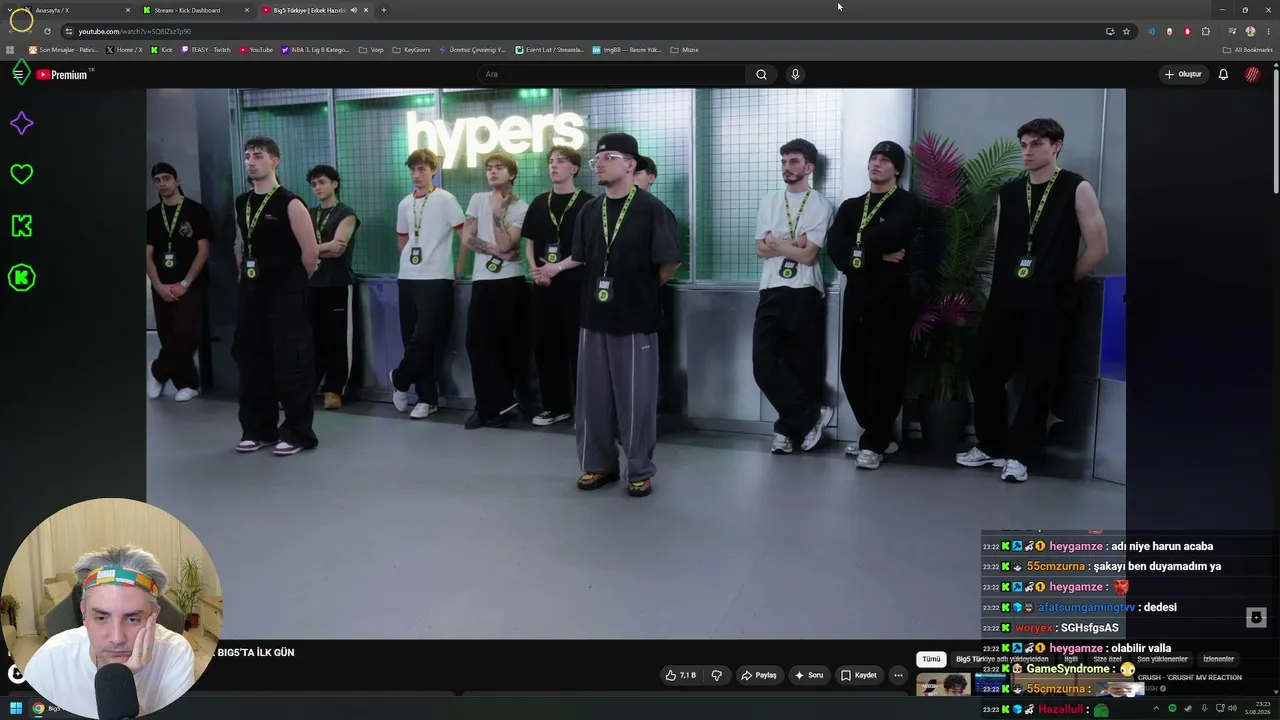Click the Oluştur create button
The image size is (1280, 720).
pos(1183,74)
